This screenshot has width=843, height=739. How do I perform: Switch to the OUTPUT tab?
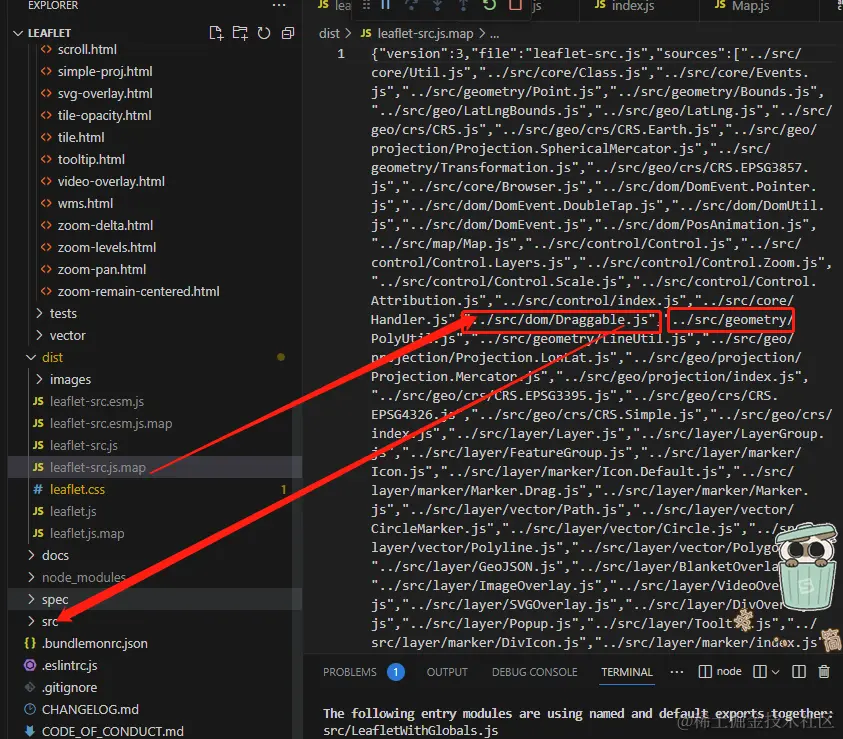point(447,672)
